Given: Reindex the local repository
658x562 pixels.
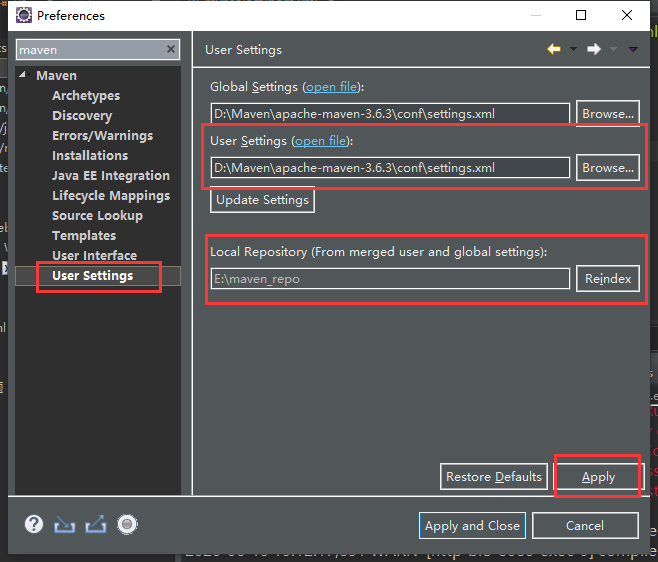Looking at the screenshot, I should click(x=608, y=278).
